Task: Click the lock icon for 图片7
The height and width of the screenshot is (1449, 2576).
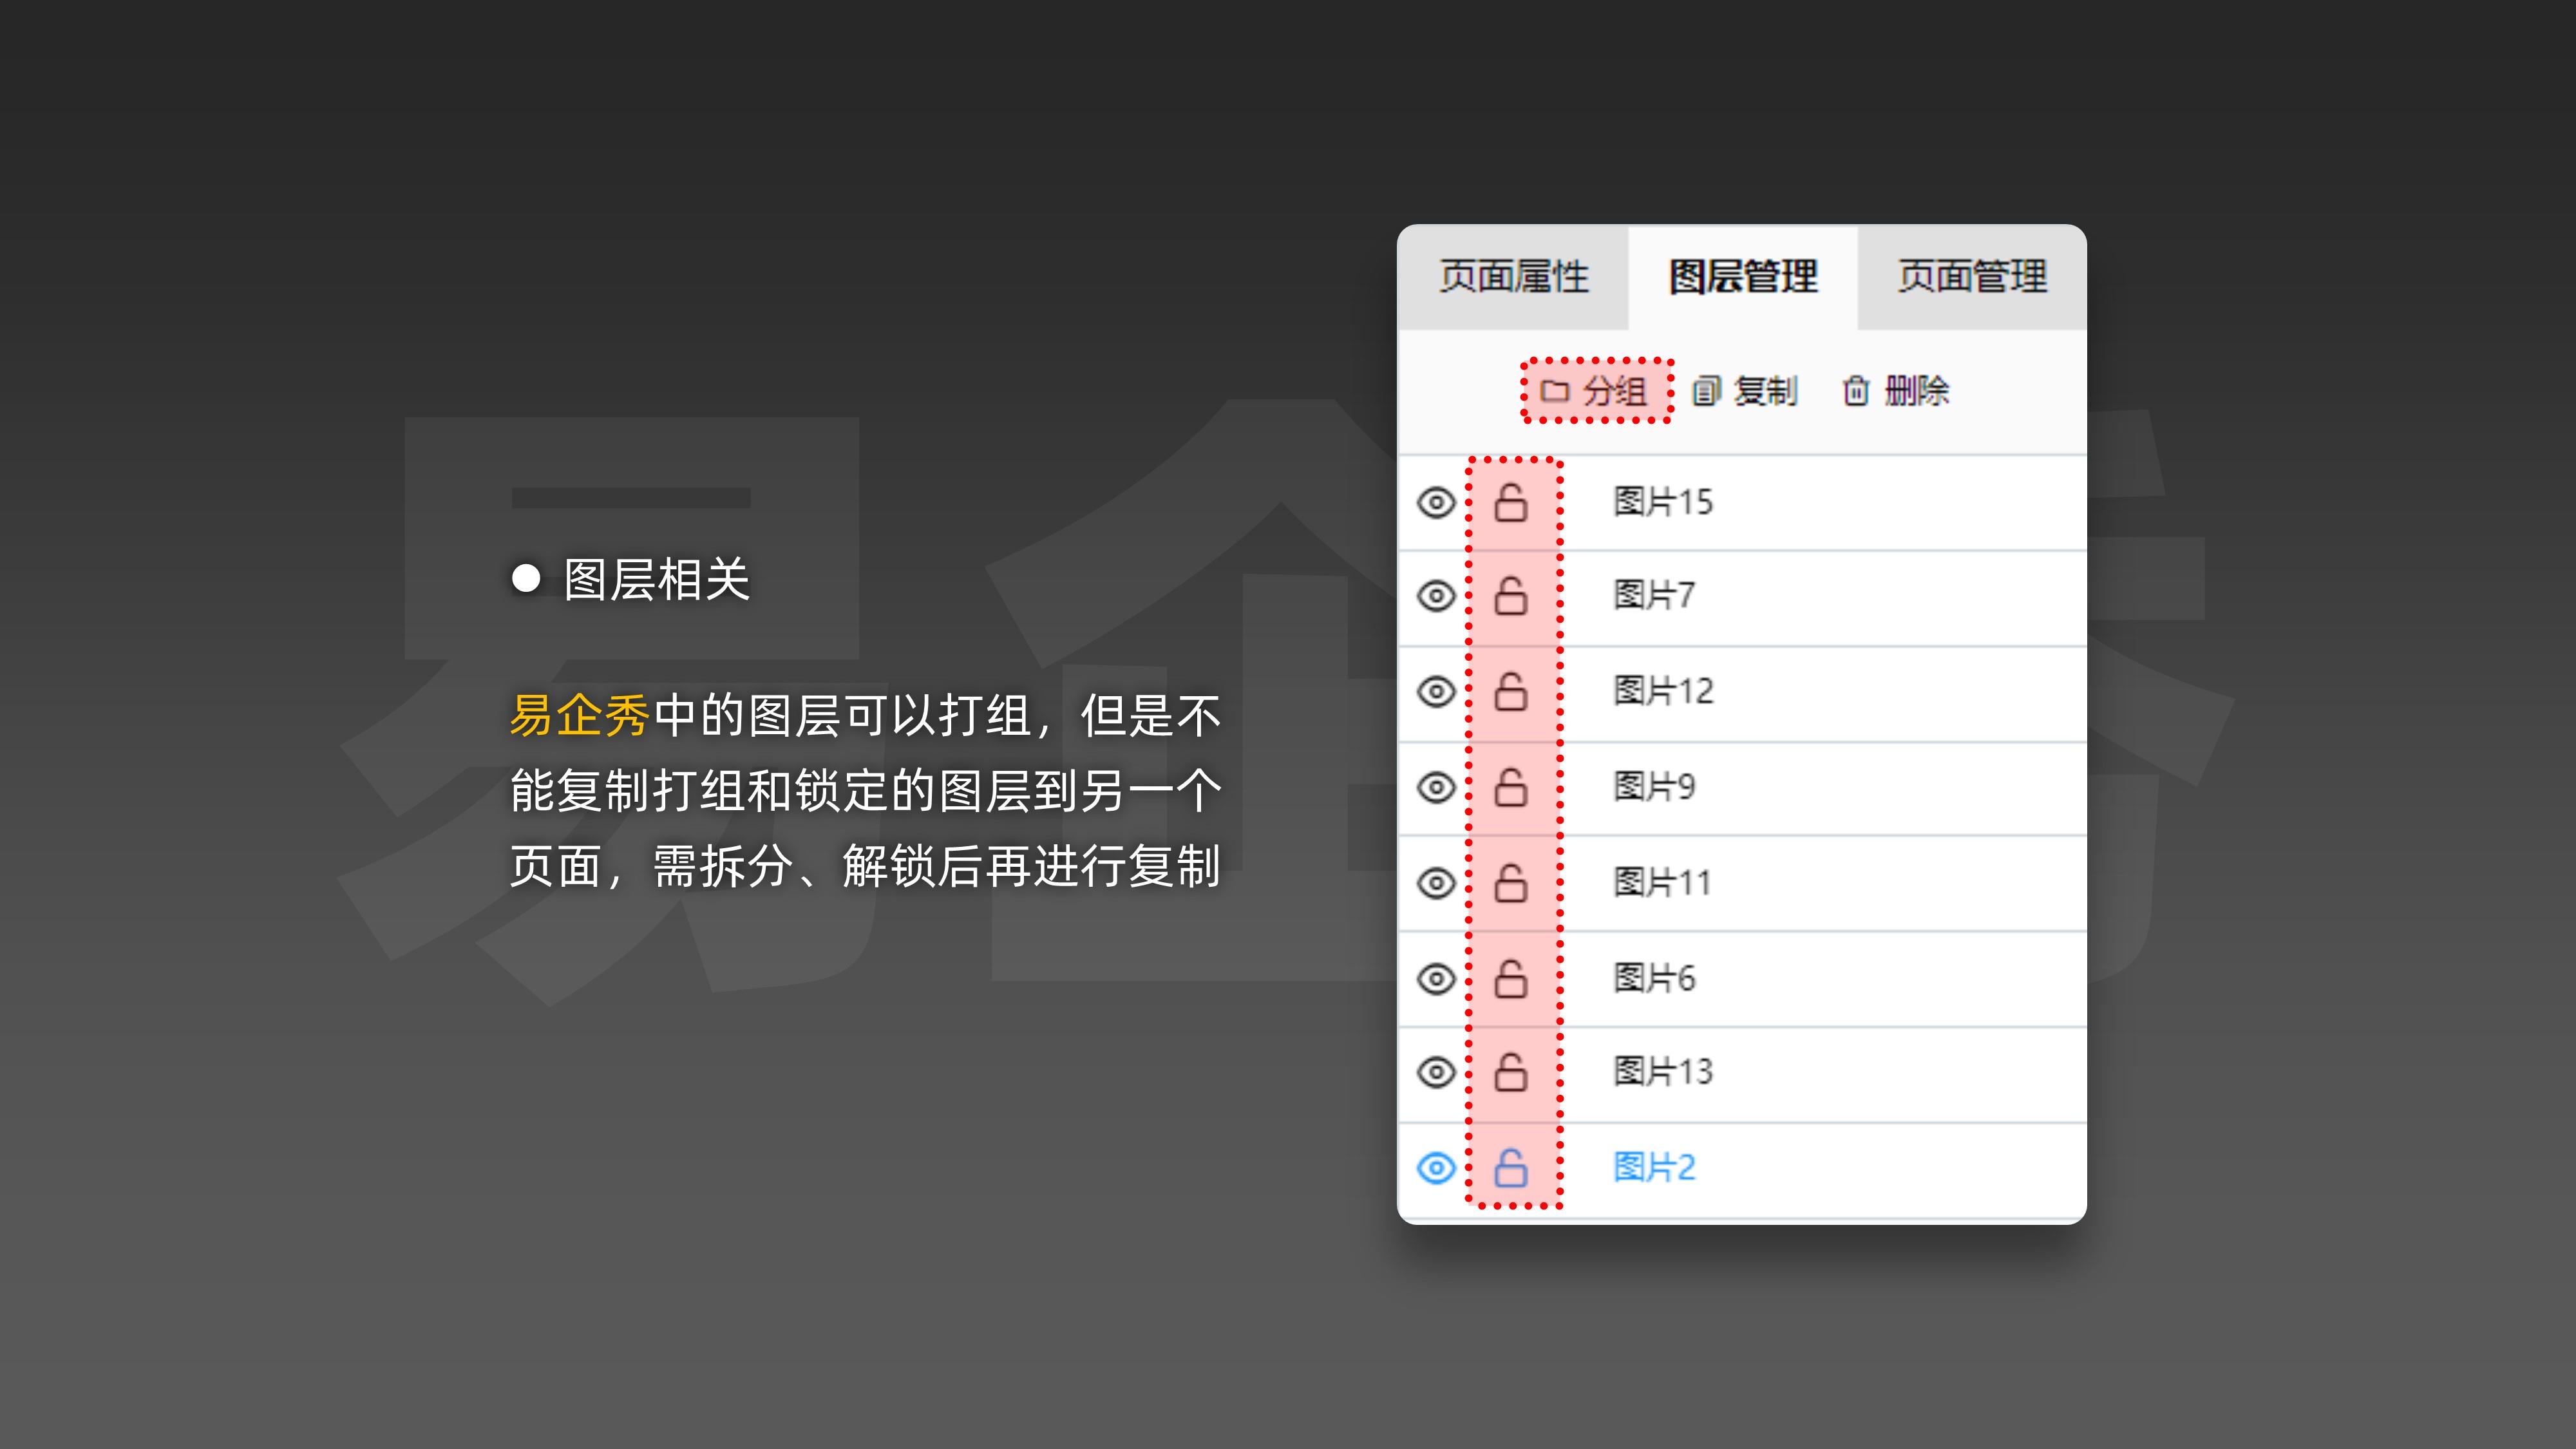Action: (x=1510, y=596)
